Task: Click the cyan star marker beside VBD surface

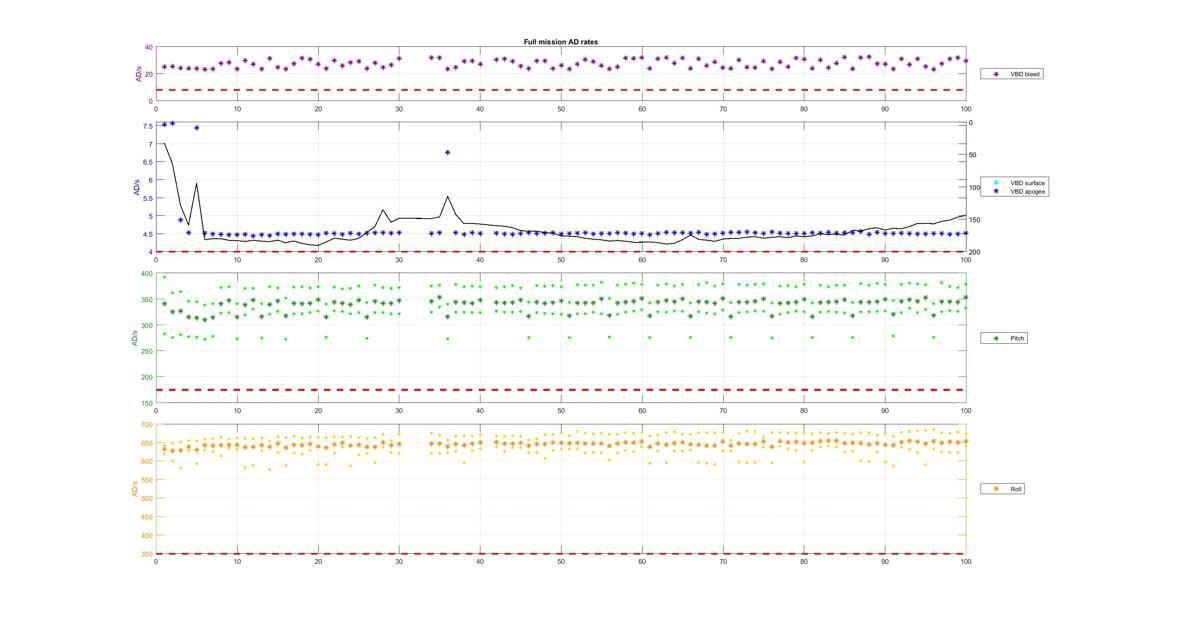Action: (996, 183)
